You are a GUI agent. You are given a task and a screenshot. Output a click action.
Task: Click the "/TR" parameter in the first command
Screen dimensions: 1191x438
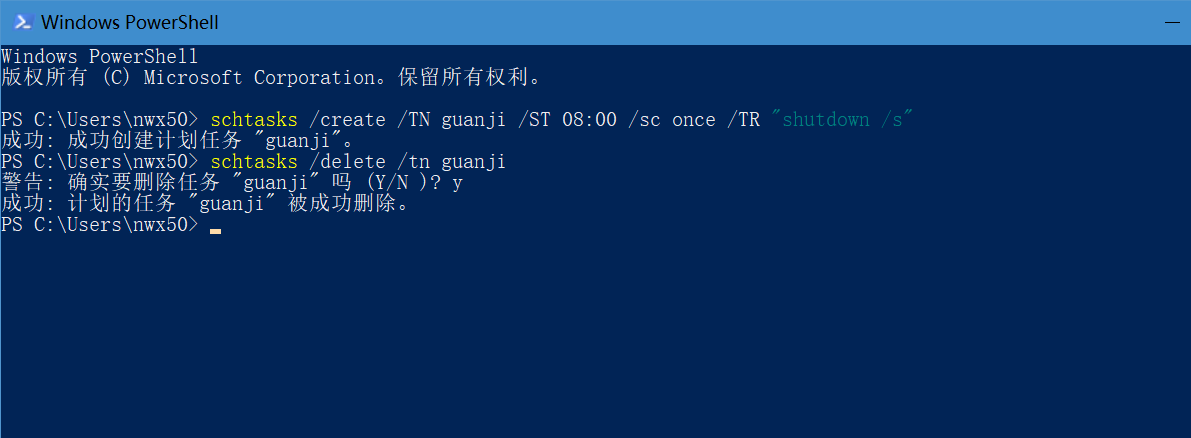[x=744, y=120]
